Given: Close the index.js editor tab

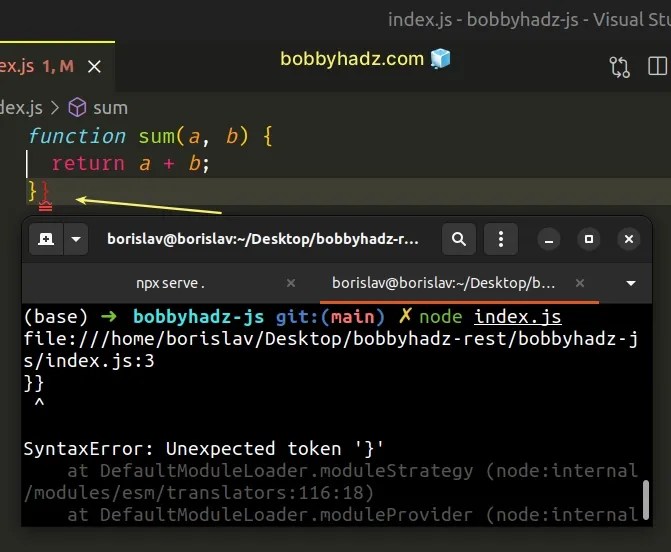Looking at the screenshot, I should pos(94,67).
